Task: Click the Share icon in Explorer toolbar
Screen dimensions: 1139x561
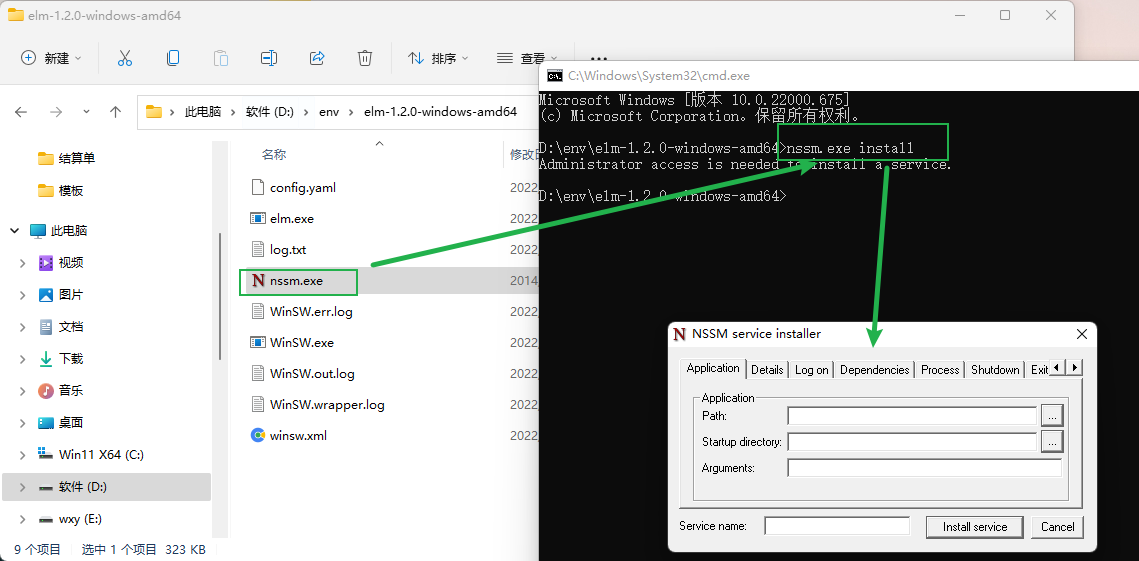Action: click(317, 58)
